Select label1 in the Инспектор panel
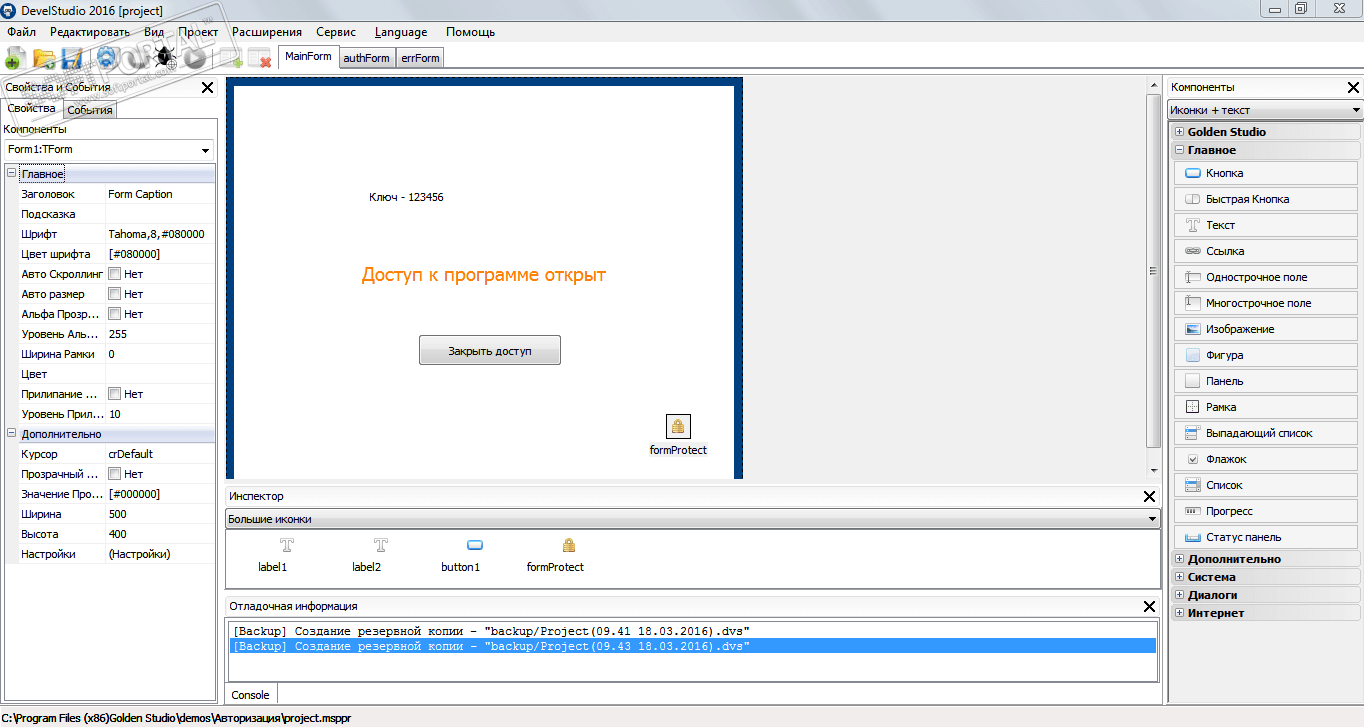Viewport: 1364px width, 727px height. pyautogui.click(x=272, y=555)
